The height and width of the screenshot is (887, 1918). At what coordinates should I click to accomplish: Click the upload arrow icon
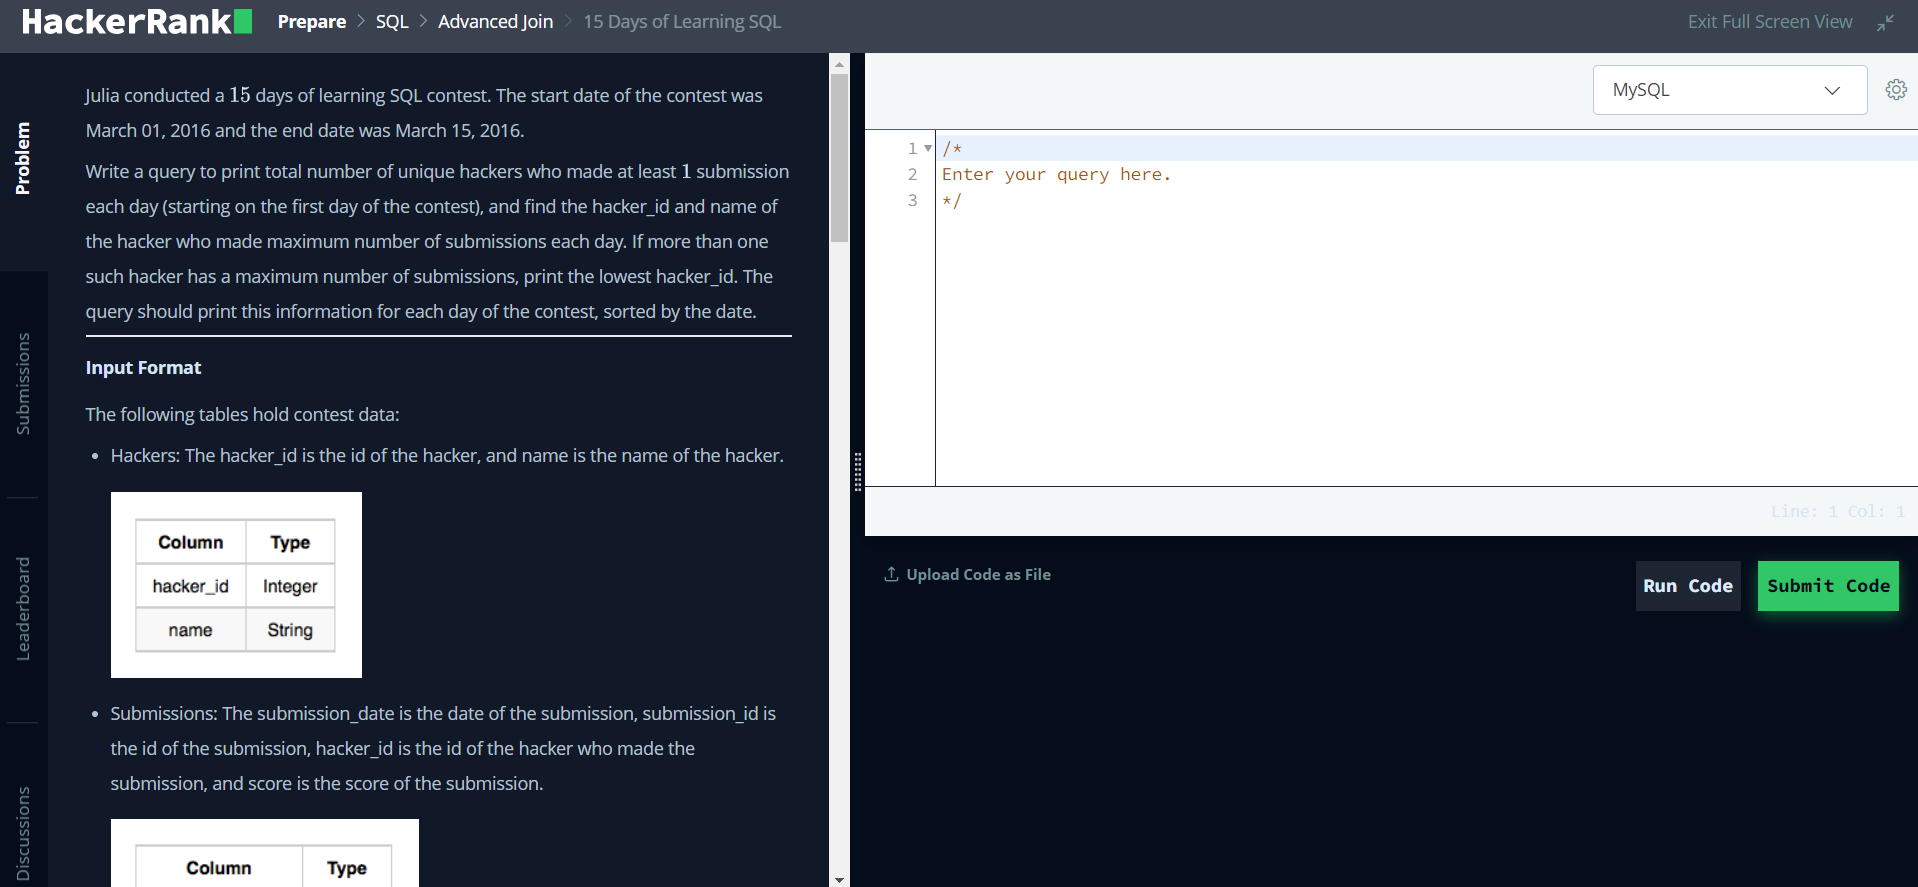[x=891, y=574]
